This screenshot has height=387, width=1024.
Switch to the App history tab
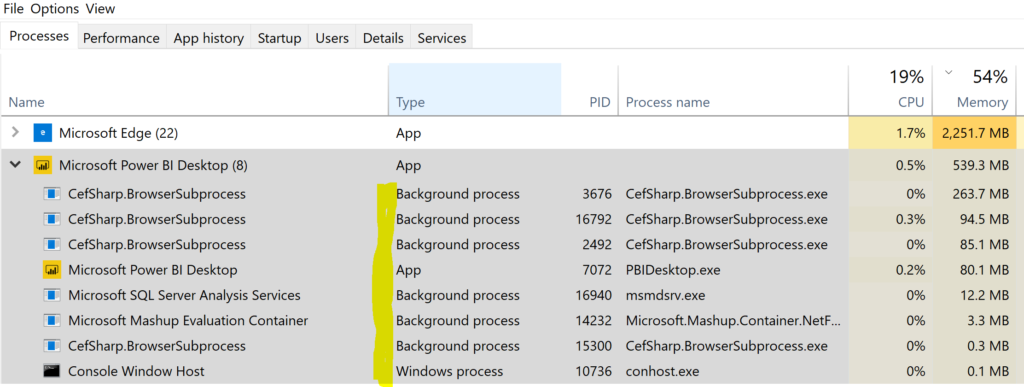pyautogui.click(x=208, y=38)
